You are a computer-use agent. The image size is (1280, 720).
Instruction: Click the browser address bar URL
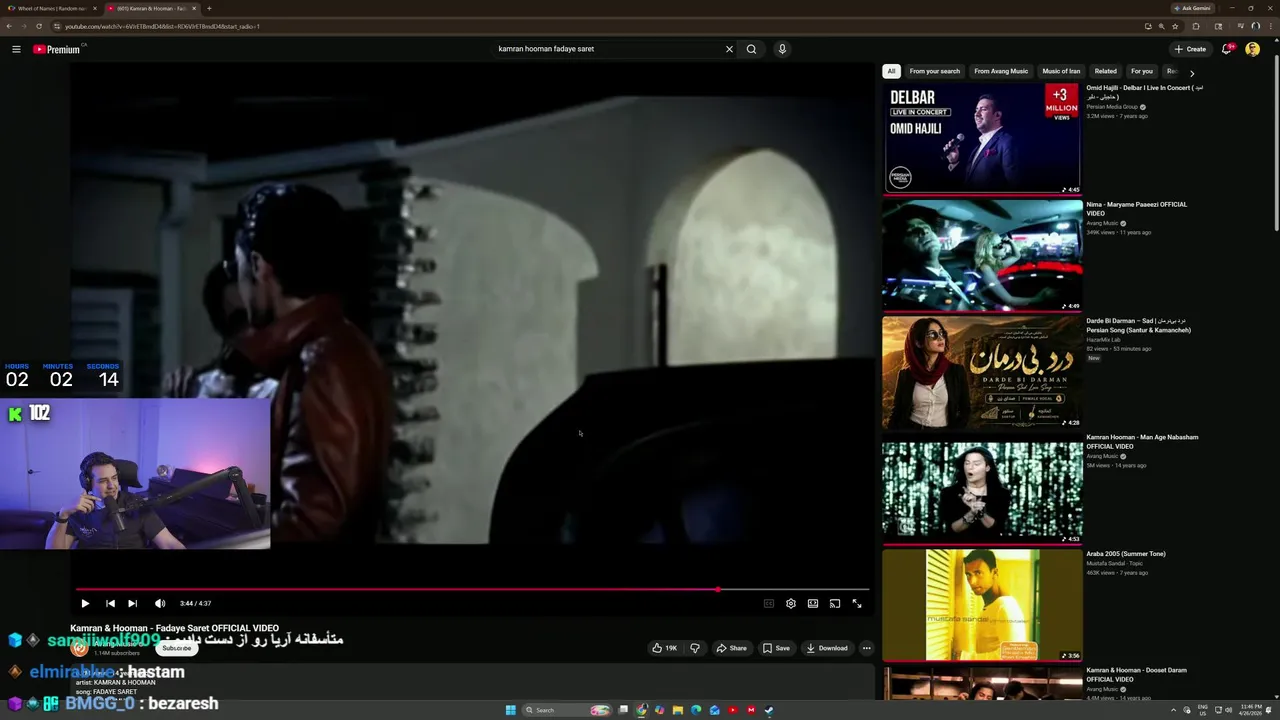tap(162, 26)
